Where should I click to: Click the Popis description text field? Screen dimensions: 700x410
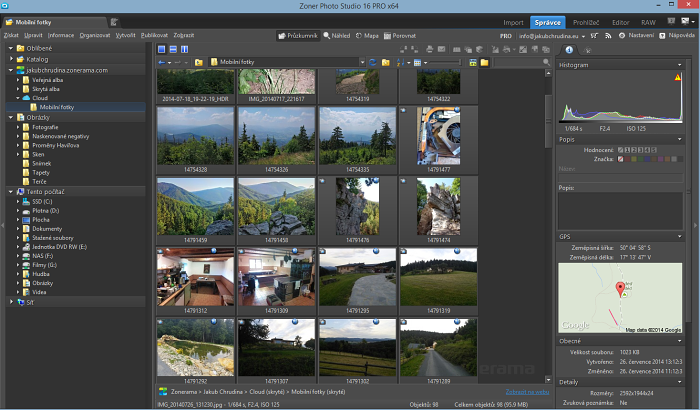pos(621,211)
